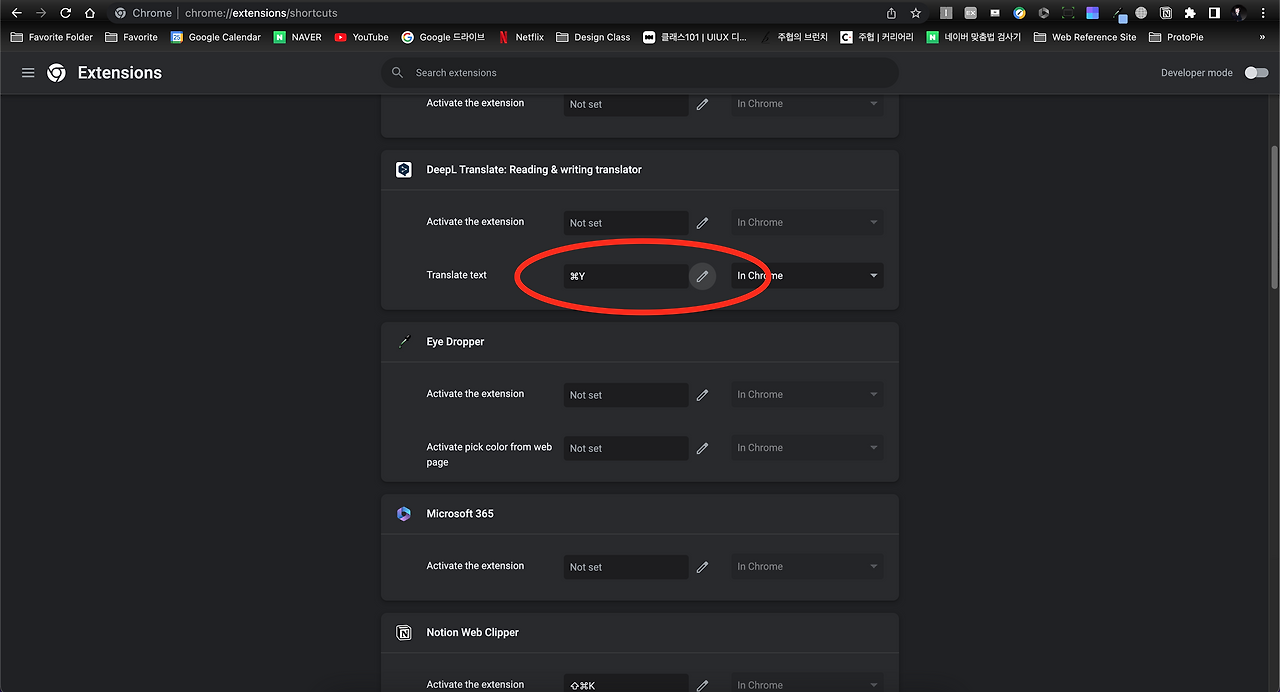Image resolution: width=1280 pixels, height=692 pixels.
Task: Click the Translate text ⌘Y shortcut field
Action: [x=626, y=276]
